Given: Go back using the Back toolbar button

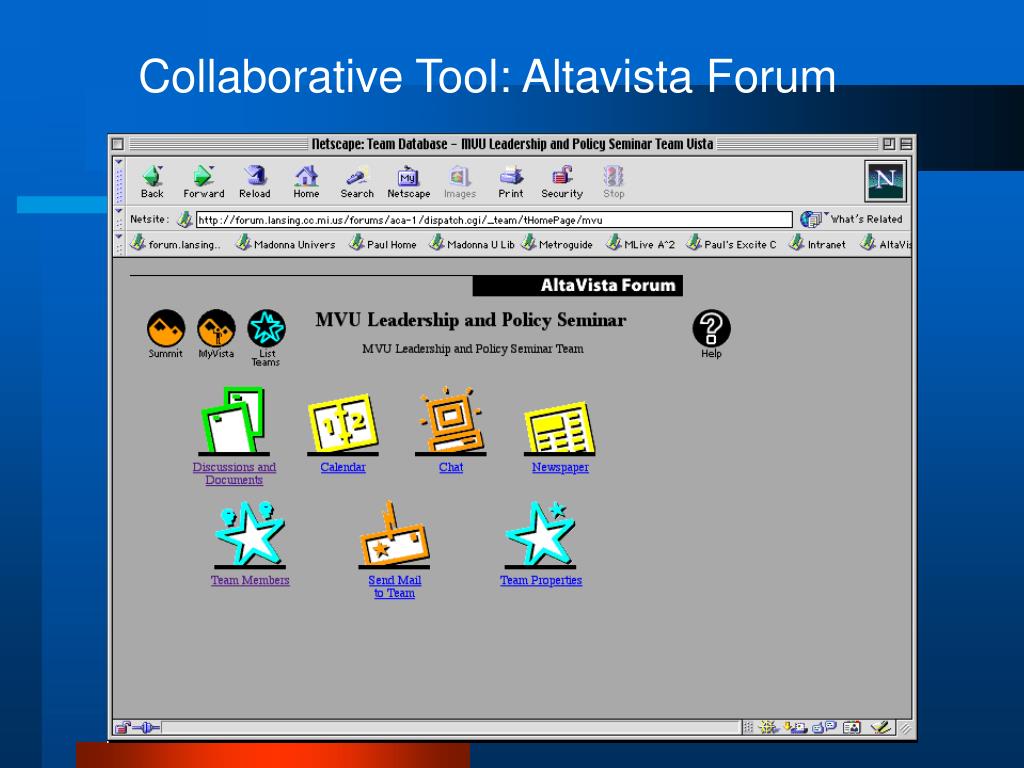Looking at the screenshot, I should [x=152, y=182].
